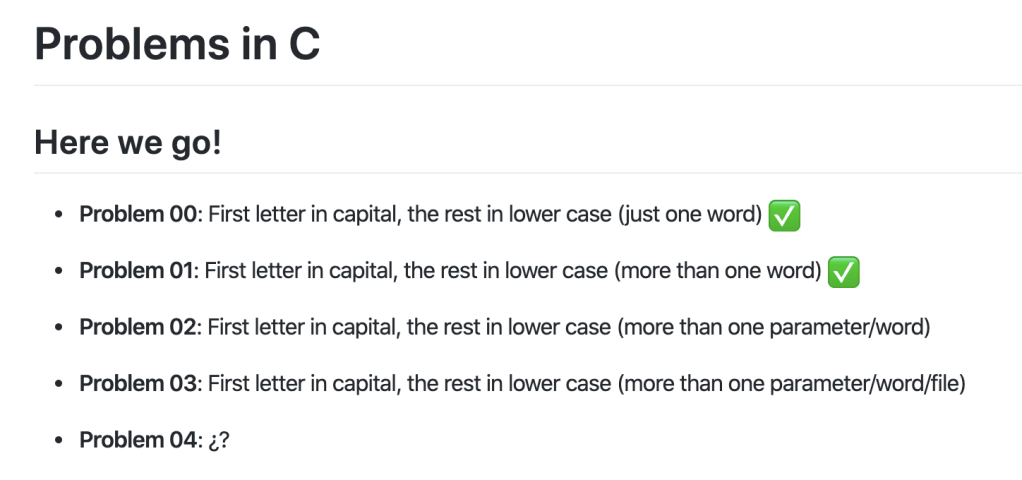Click the bullet point before Problem 03
The height and width of the screenshot is (480, 1022).
(x=61, y=383)
